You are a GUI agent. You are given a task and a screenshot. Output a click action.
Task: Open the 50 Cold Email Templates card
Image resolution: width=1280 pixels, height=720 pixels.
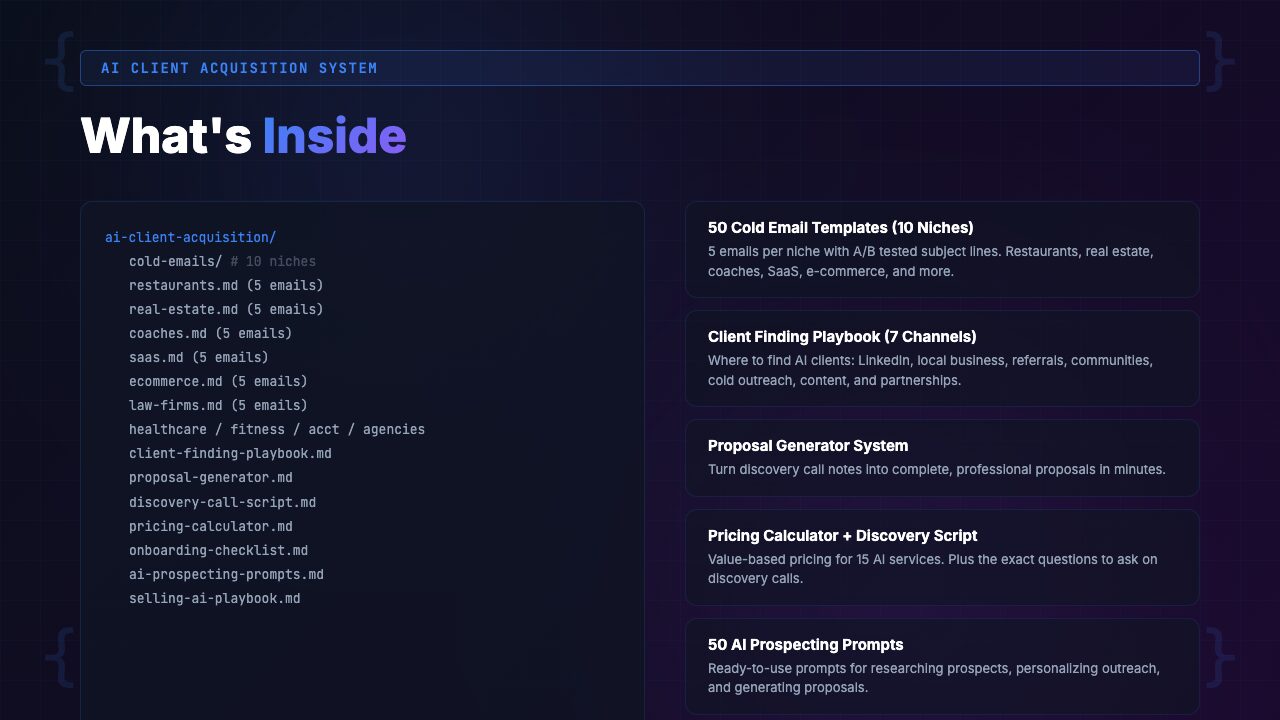click(x=941, y=249)
